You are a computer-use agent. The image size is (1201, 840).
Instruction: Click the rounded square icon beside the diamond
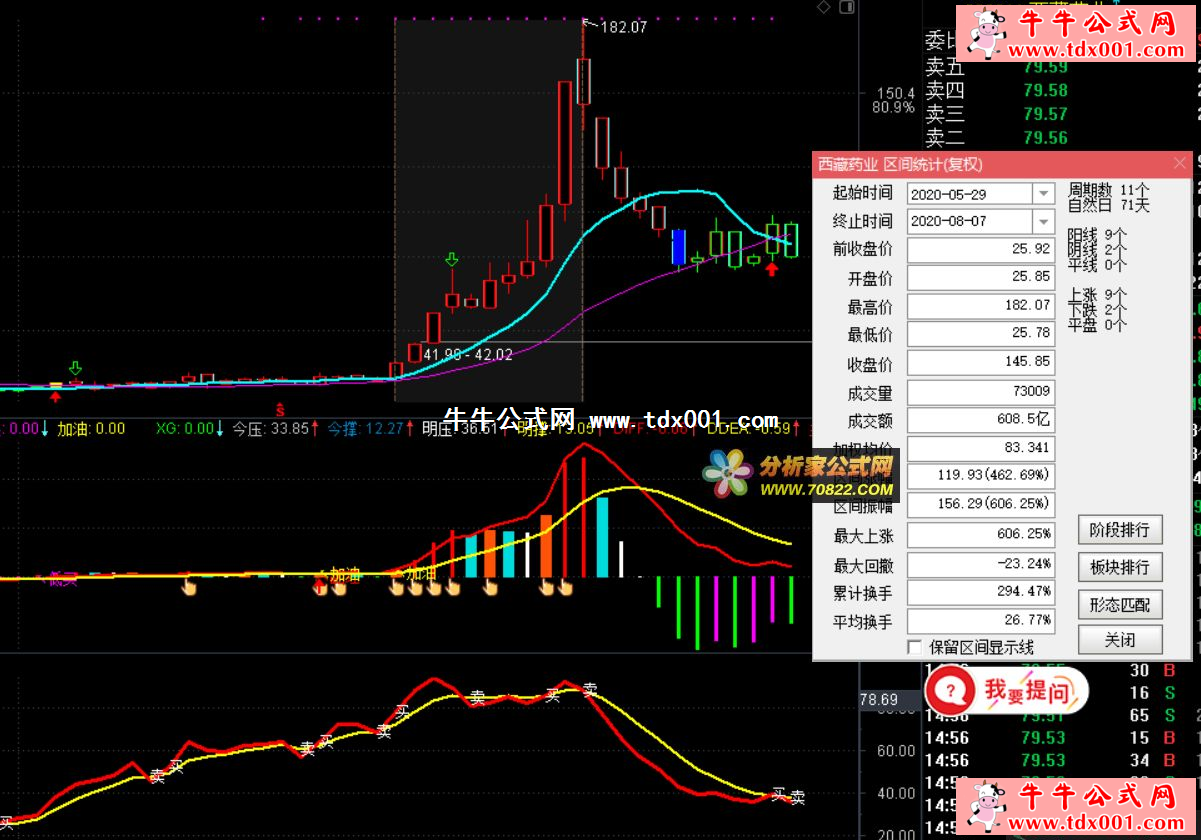click(847, 7)
